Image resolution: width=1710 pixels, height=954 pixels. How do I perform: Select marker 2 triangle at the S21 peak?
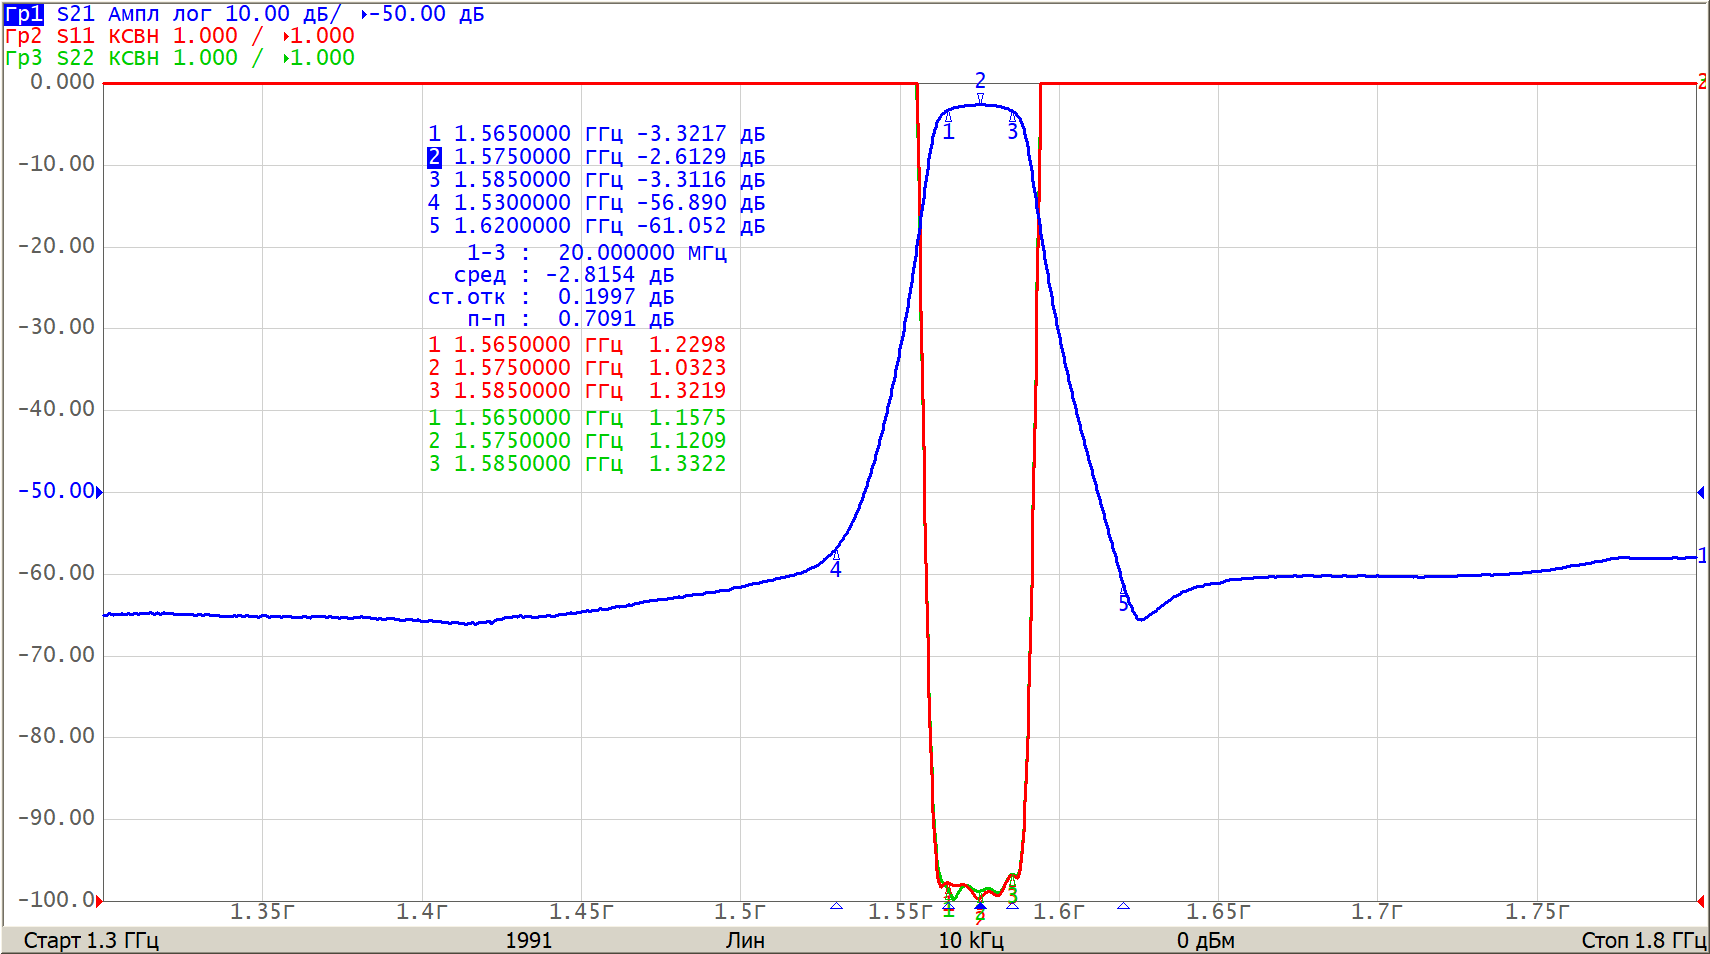click(980, 98)
